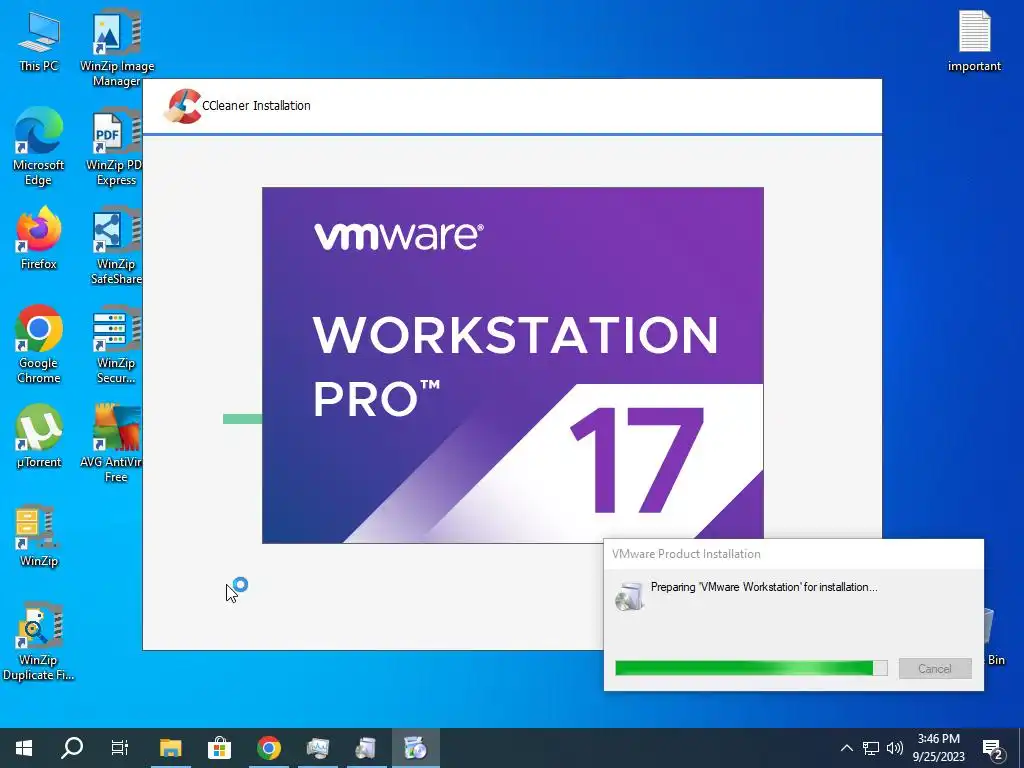Click the 3:46 PM clock and date
This screenshot has width=1024, height=768.
tap(938, 748)
